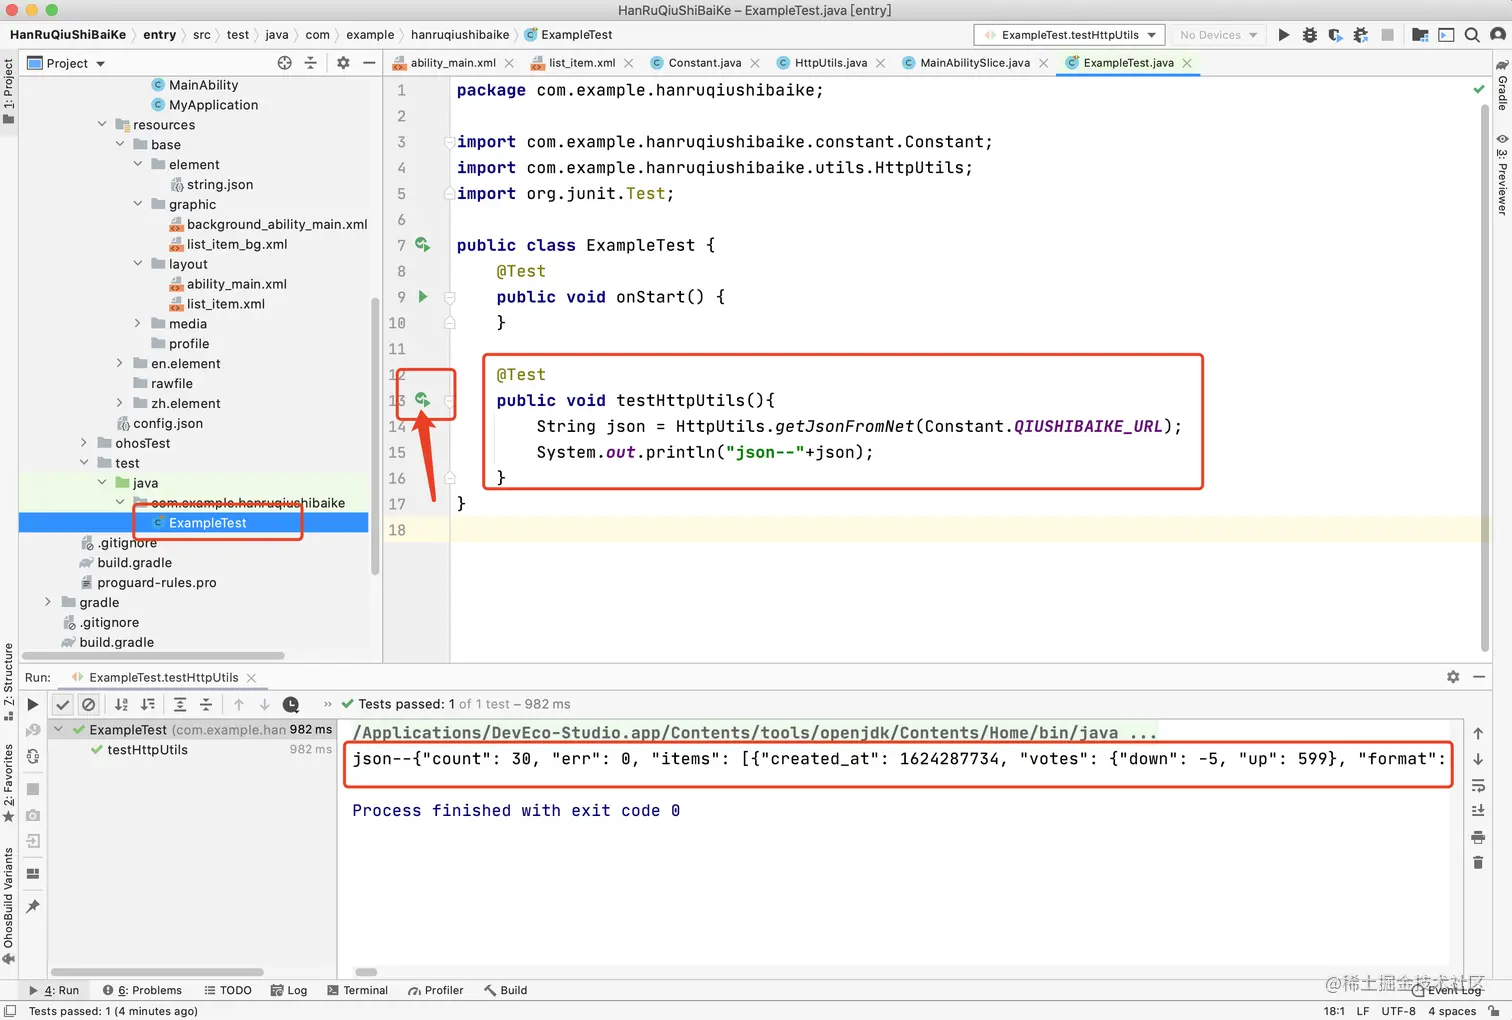Switch to MainAbilitySlice.java tab
Image resolution: width=1512 pixels, height=1020 pixels.
(x=974, y=63)
